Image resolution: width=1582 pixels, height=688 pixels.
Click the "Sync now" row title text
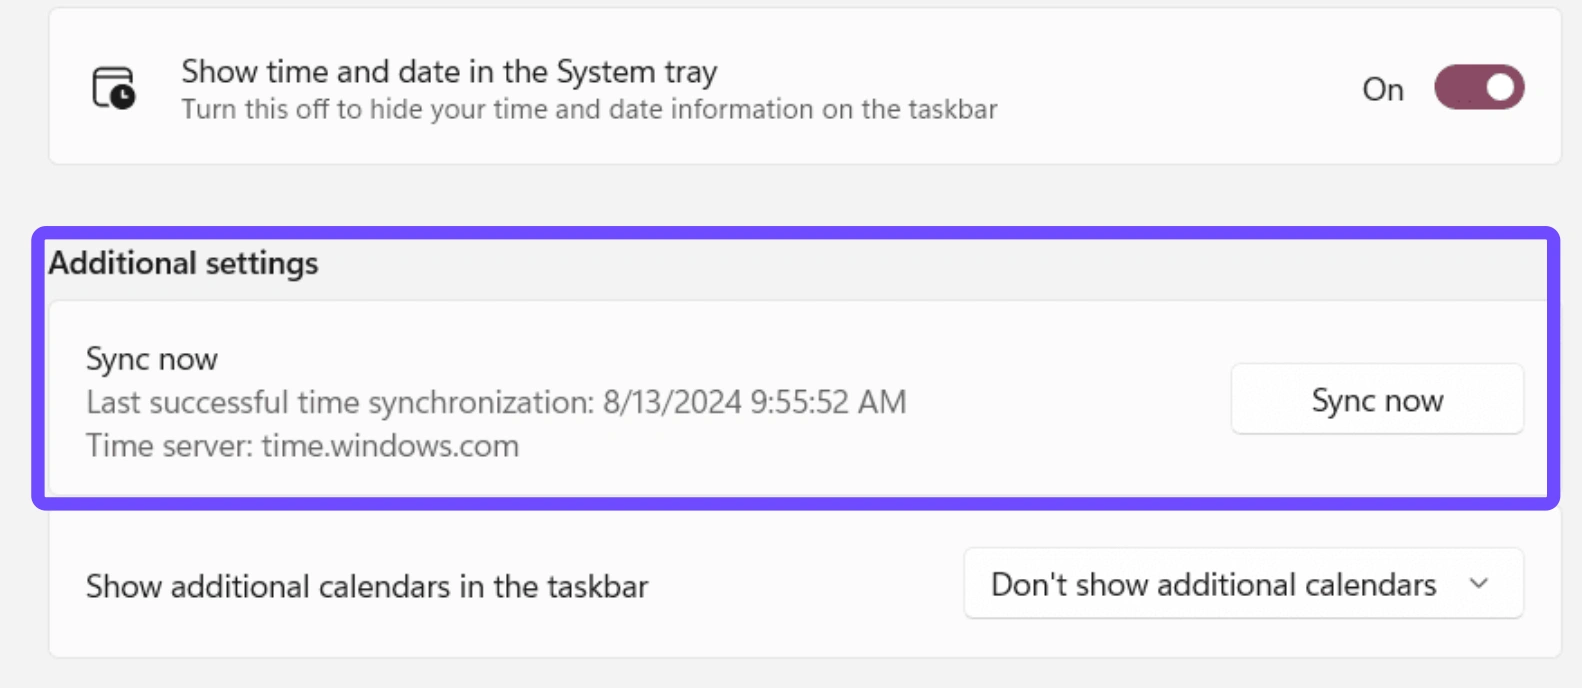[x=152, y=359]
